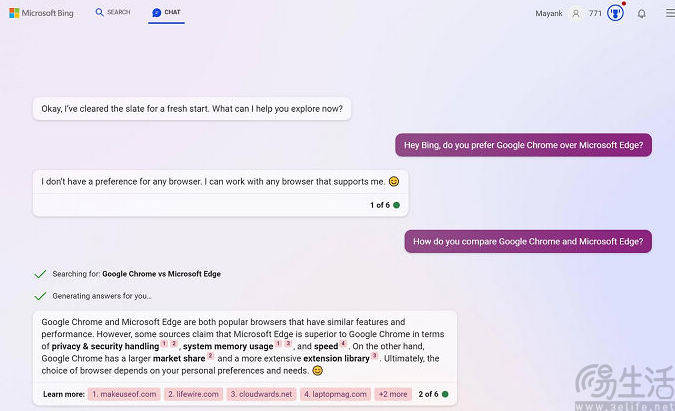Open the makeuseof.com source link
The height and width of the screenshot is (411, 675).
pos(124,394)
